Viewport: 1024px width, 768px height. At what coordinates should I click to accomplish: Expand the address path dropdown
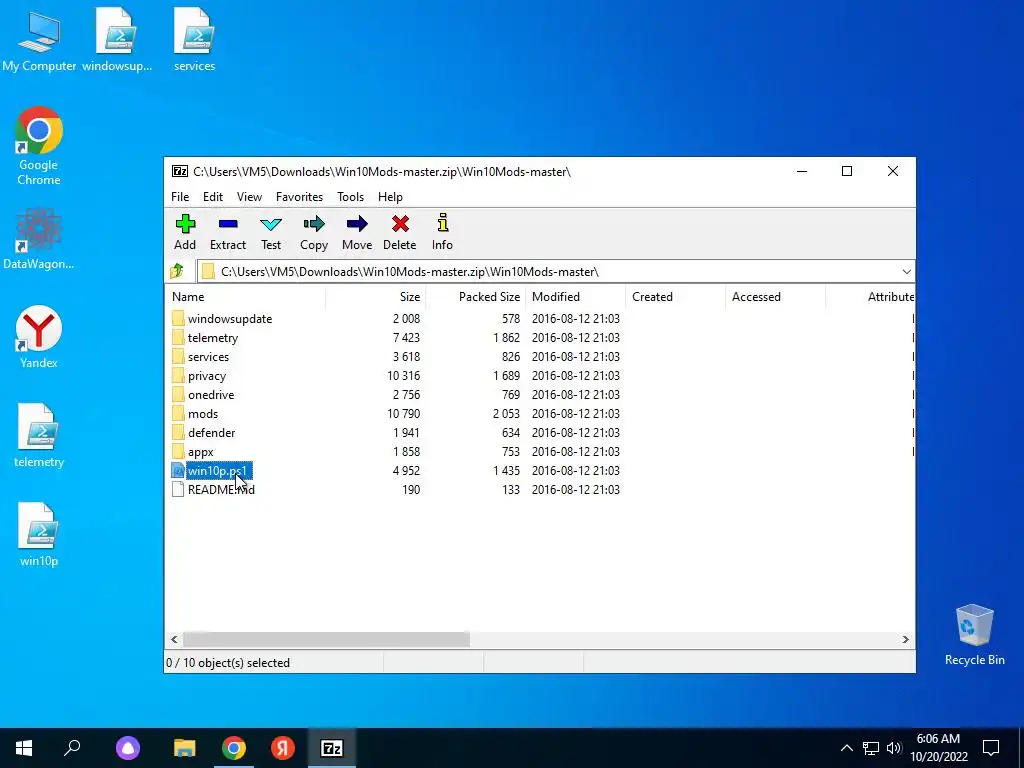click(x=906, y=272)
